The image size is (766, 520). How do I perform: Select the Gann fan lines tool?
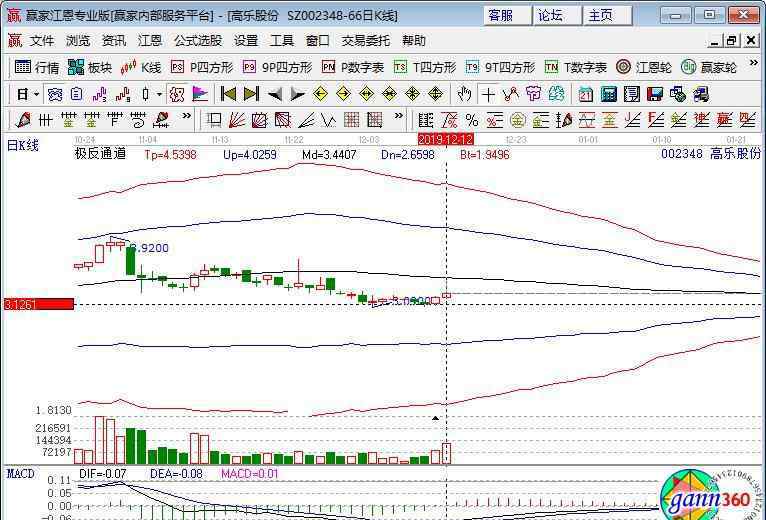coord(237,120)
